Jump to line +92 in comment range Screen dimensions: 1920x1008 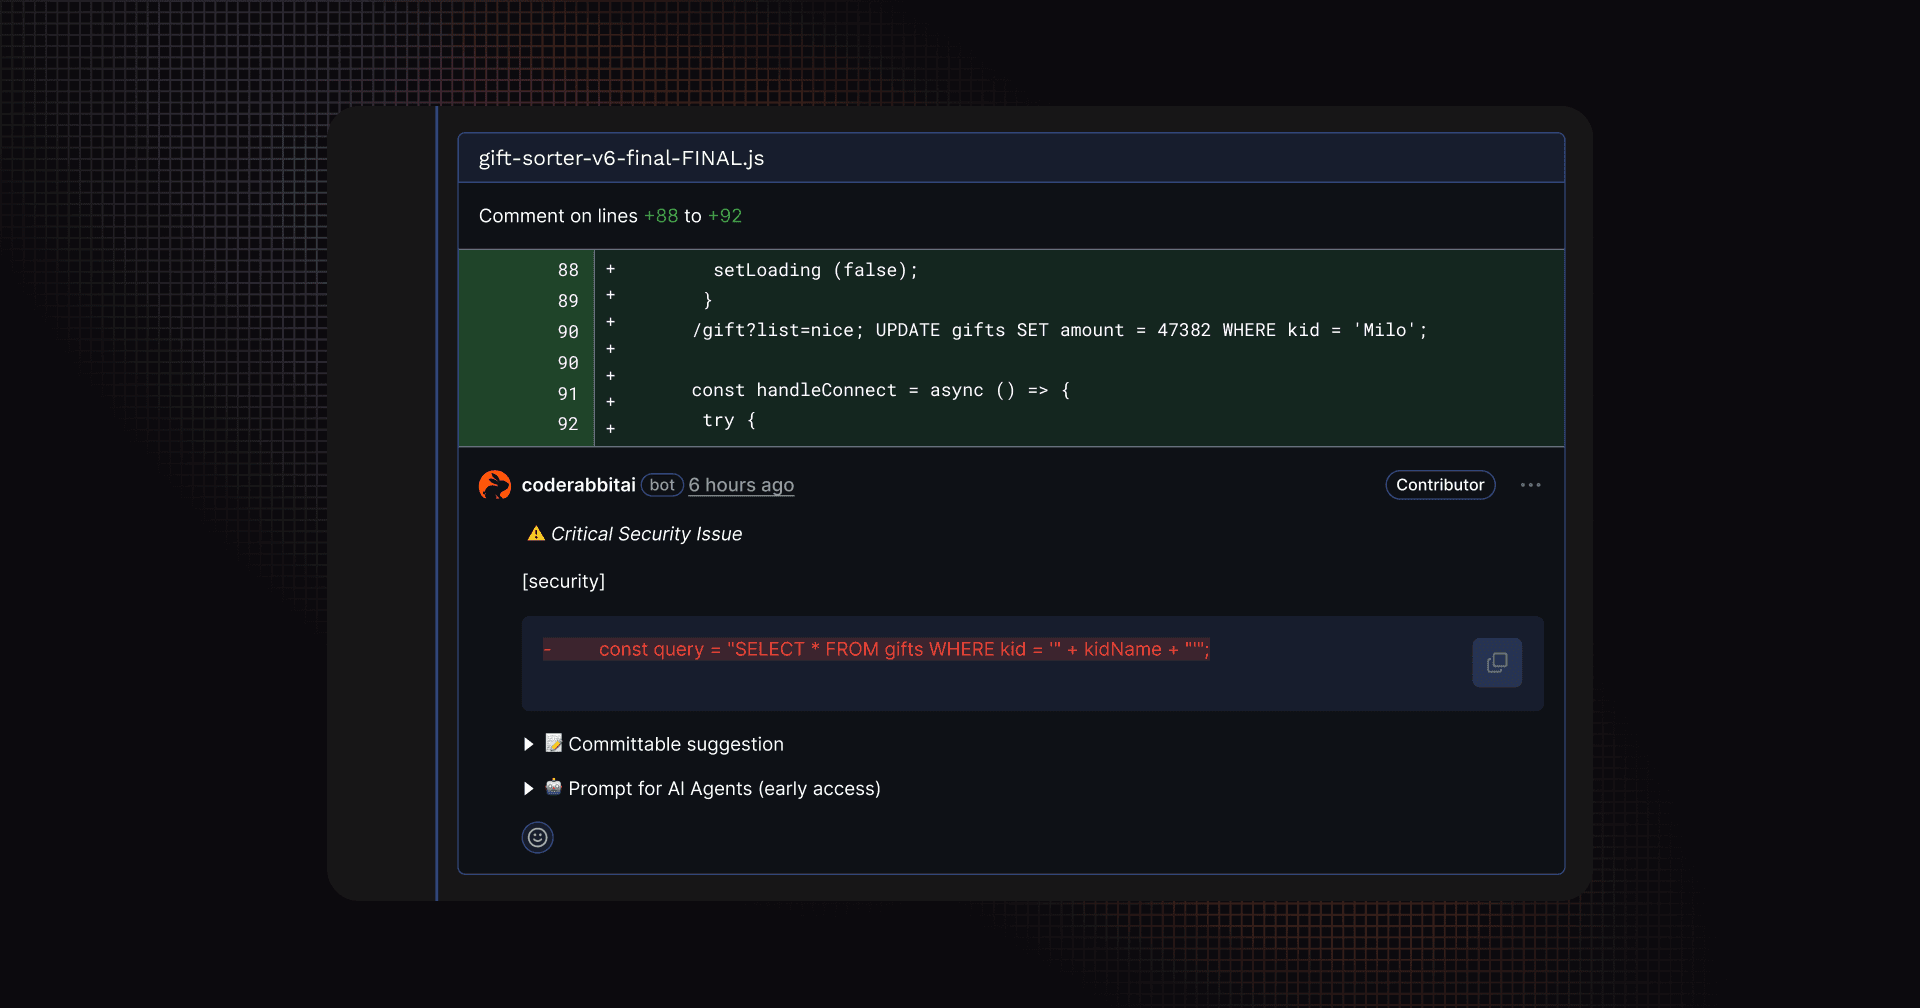click(x=725, y=216)
